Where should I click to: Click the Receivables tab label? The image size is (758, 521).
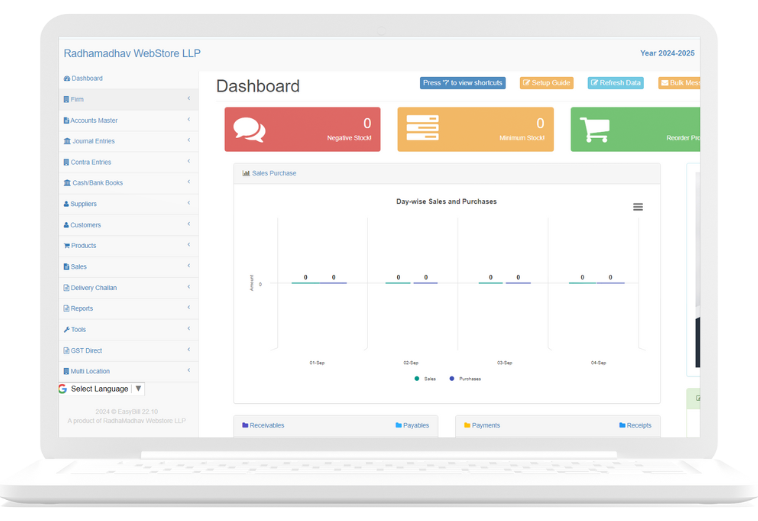(267, 425)
